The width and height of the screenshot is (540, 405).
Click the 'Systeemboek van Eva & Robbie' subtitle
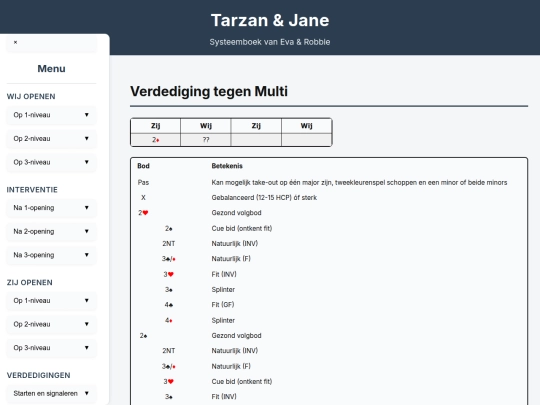(270, 42)
